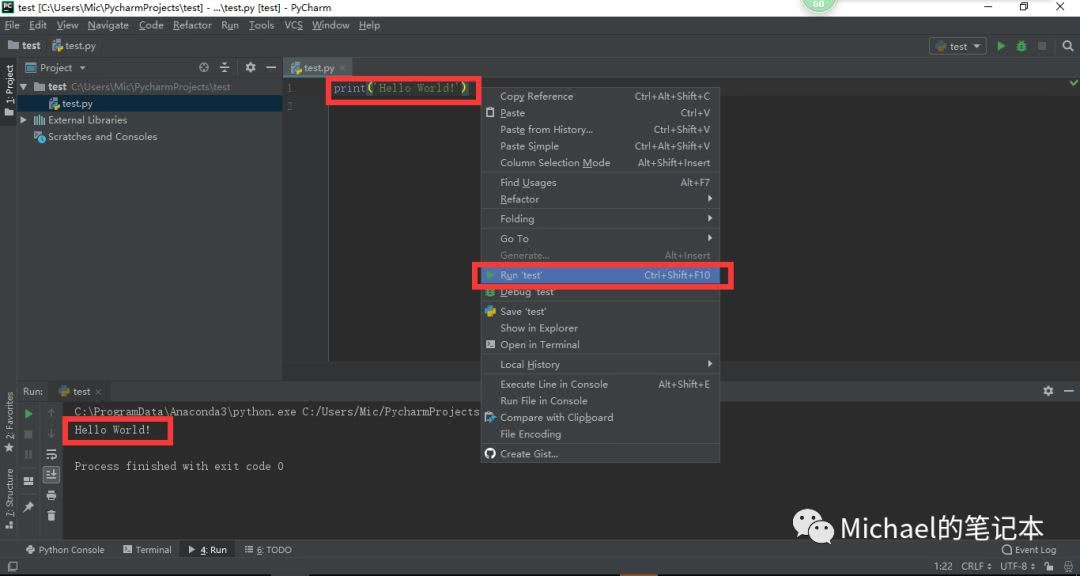The height and width of the screenshot is (576, 1080).
Task: Click the print icon in Run panel
Action: pyautogui.click(x=51, y=495)
